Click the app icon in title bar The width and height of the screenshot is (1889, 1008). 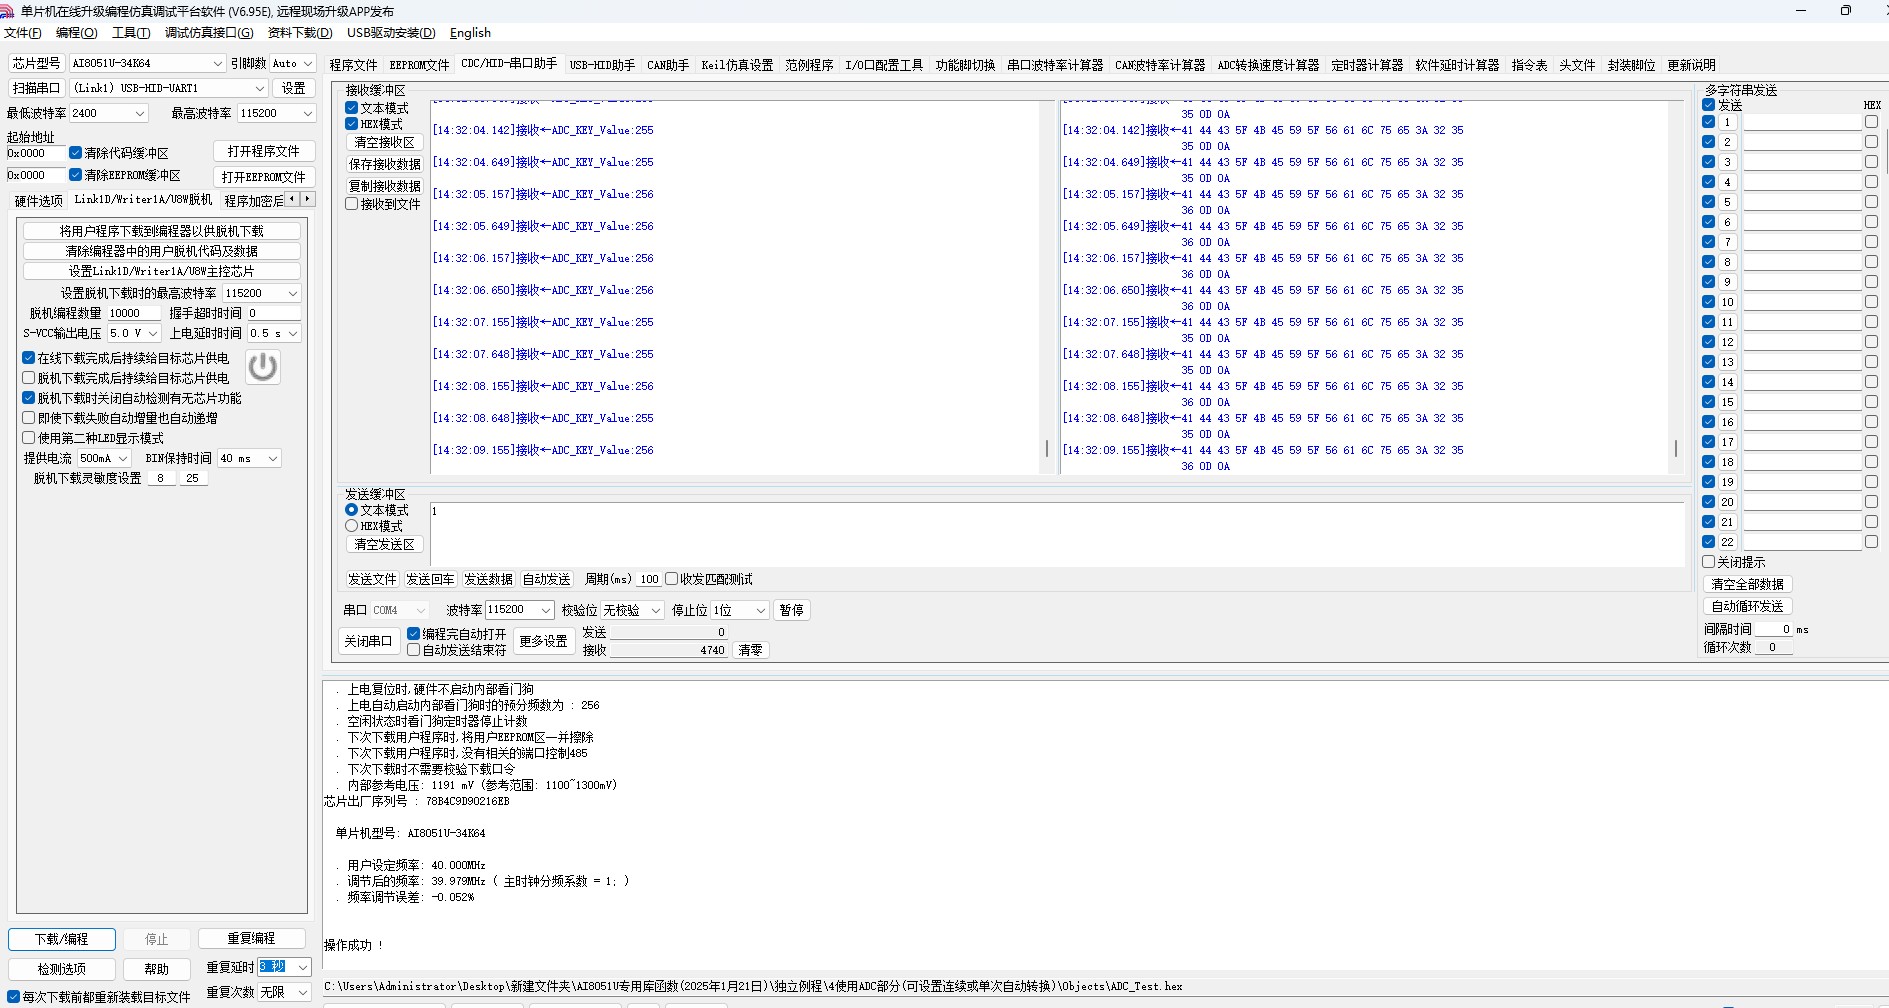click(7, 11)
